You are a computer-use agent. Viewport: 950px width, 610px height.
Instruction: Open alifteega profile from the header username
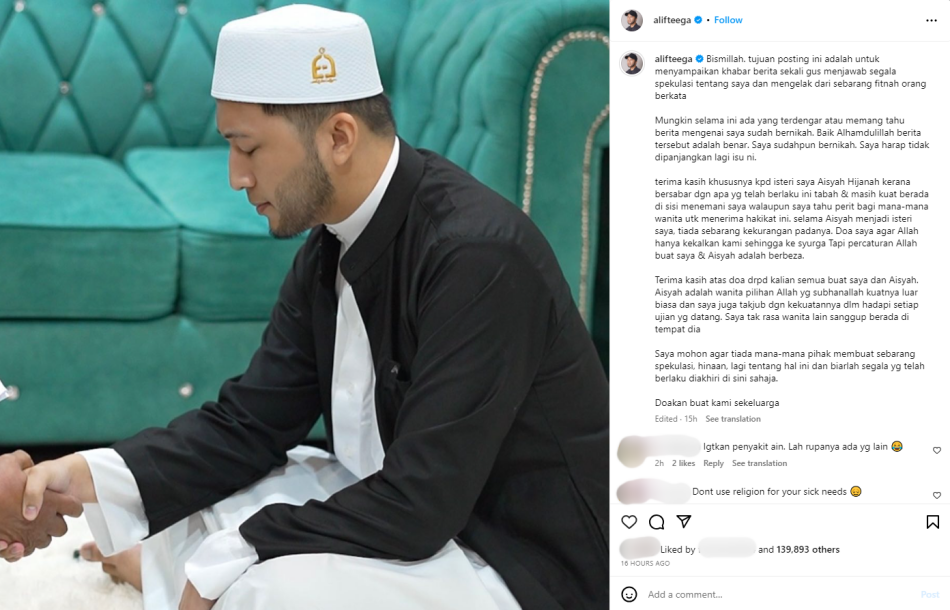pyautogui.click(x=672, y=20)
